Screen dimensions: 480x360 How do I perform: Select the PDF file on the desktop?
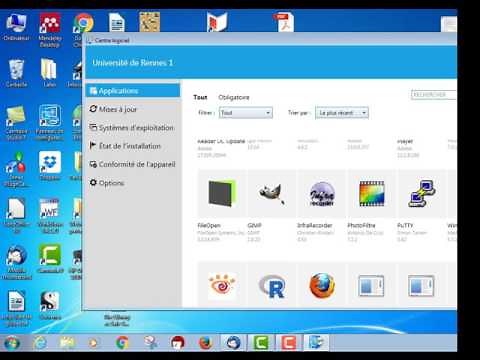pyautogui.click(x=284, y=22)
